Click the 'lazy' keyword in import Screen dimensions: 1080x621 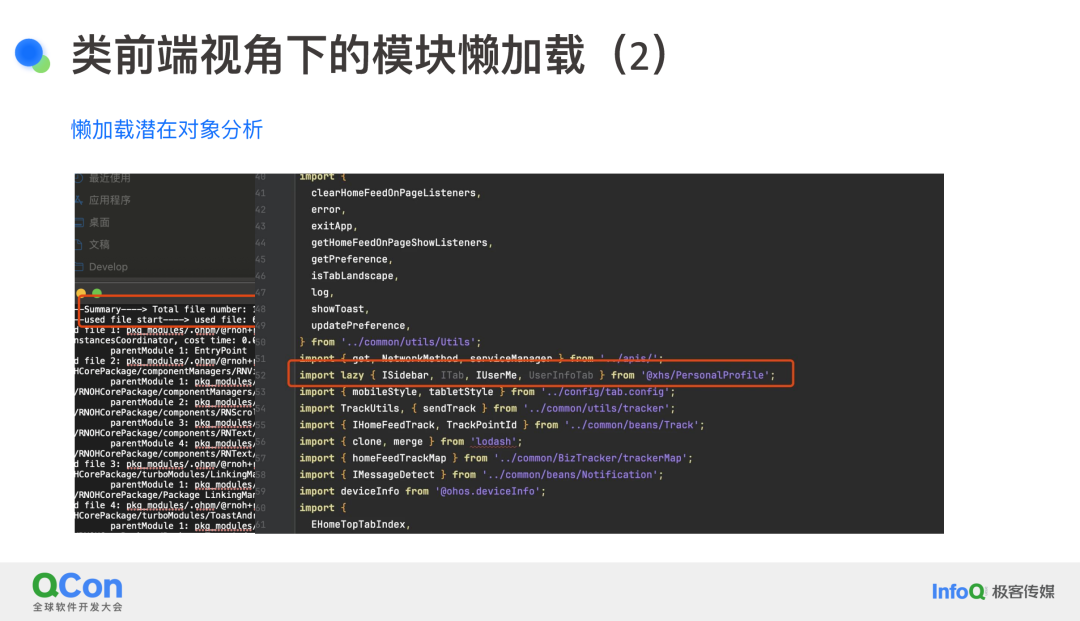(x=352, y=375)
